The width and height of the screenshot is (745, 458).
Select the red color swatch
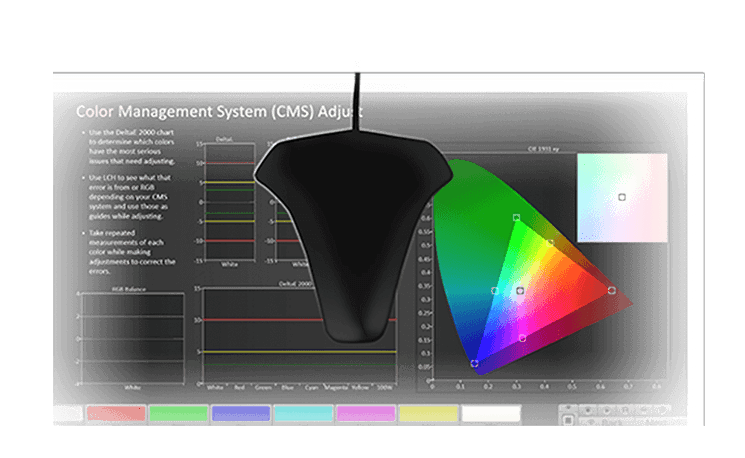pos(116,414)
